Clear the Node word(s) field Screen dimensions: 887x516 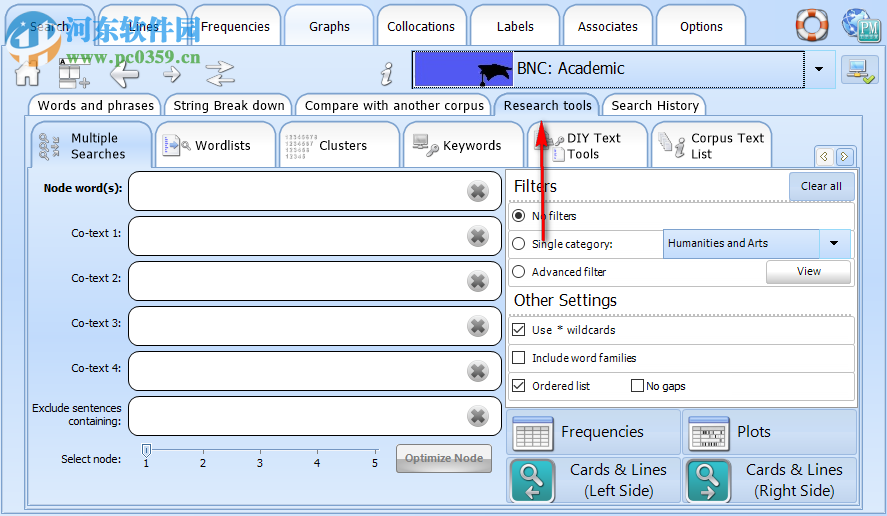pyautogui.click(x=478, y=191)
